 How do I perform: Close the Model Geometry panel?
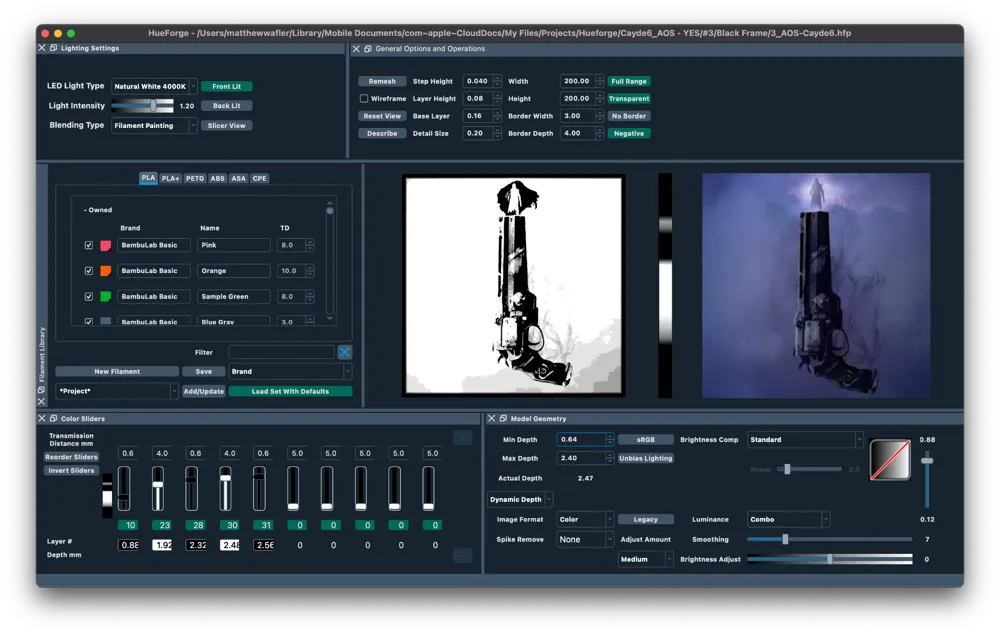[490, 418]
